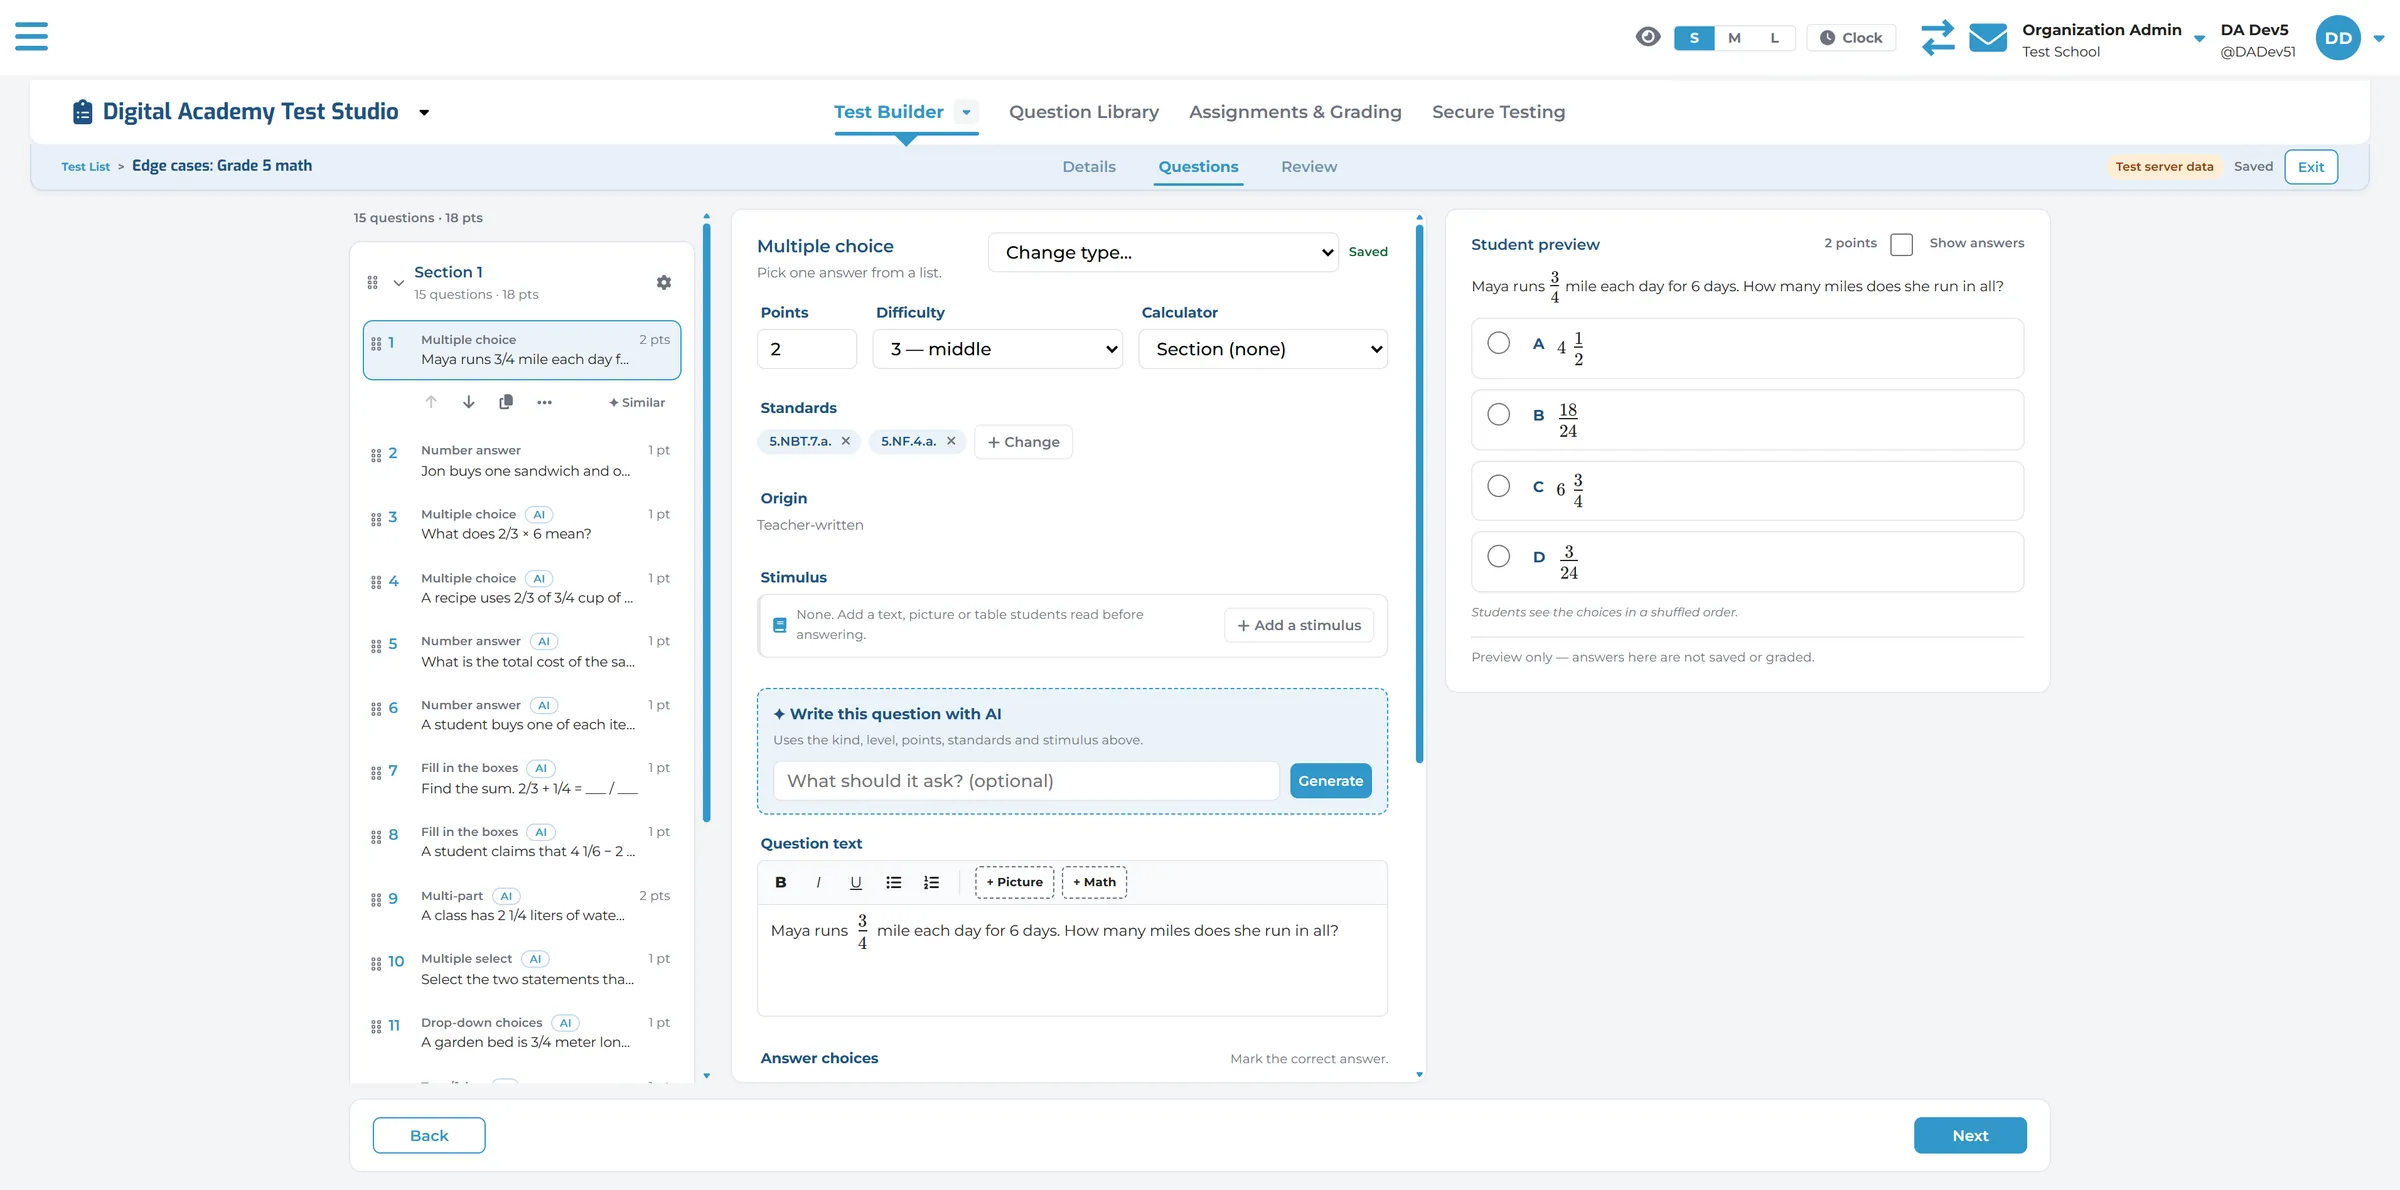Apply underline formatting in question text
Screen dimensions: 2400x1190
[856, 882]
